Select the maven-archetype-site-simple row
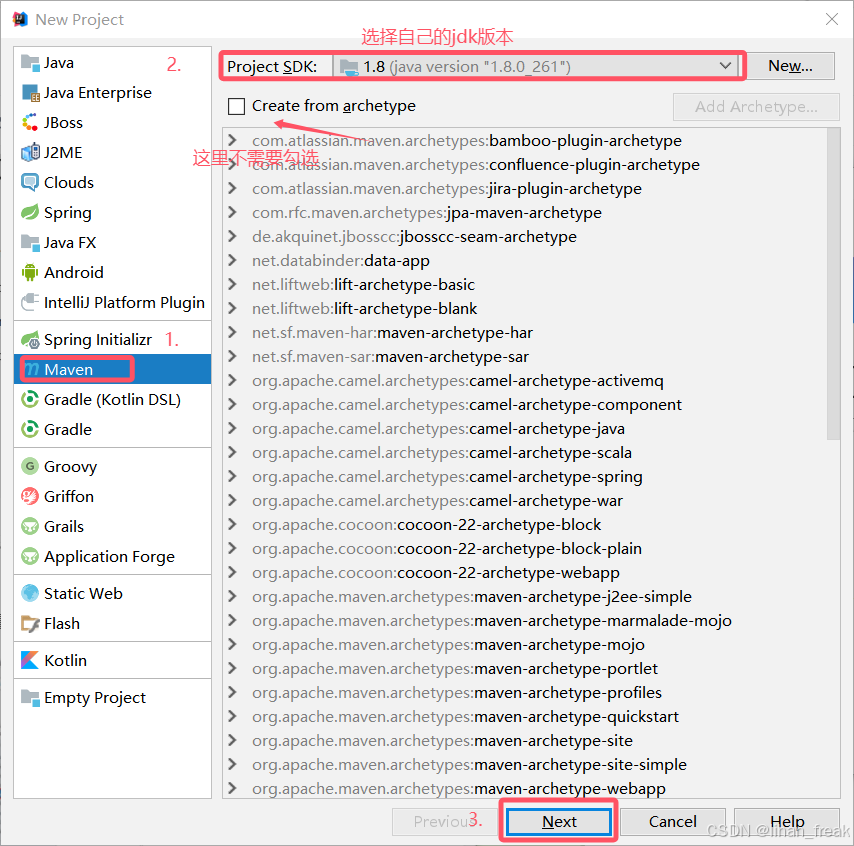 pyautogui.click(x=524, y=764)
